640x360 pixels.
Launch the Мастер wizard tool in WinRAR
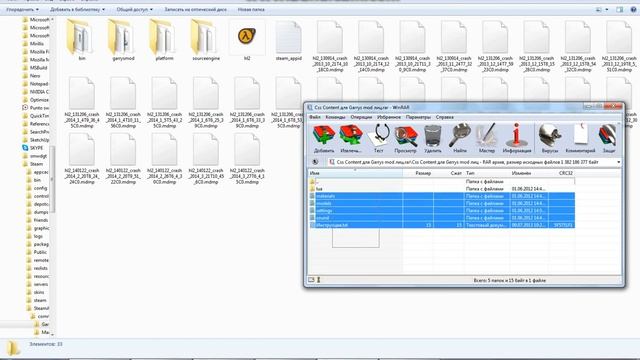click(x=487, y=139)
